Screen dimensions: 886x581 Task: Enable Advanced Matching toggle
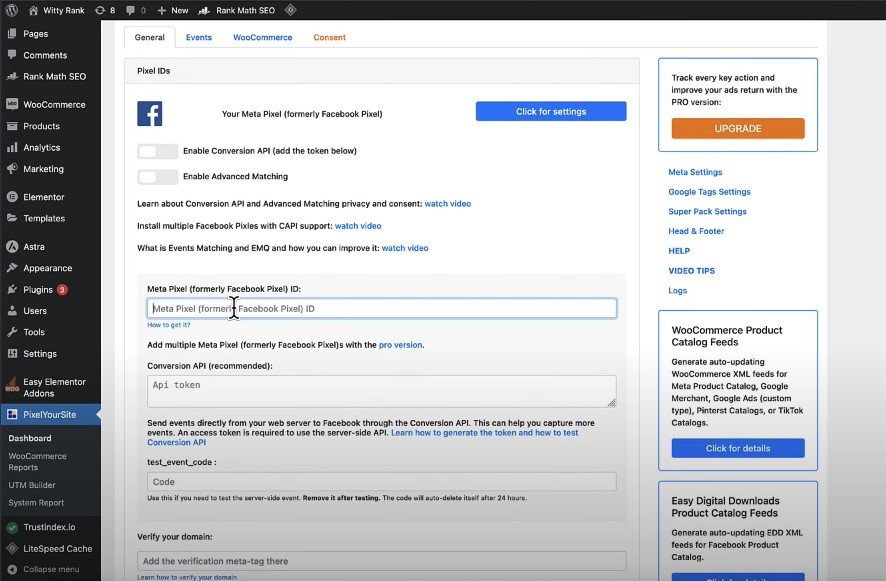point(157,177)
